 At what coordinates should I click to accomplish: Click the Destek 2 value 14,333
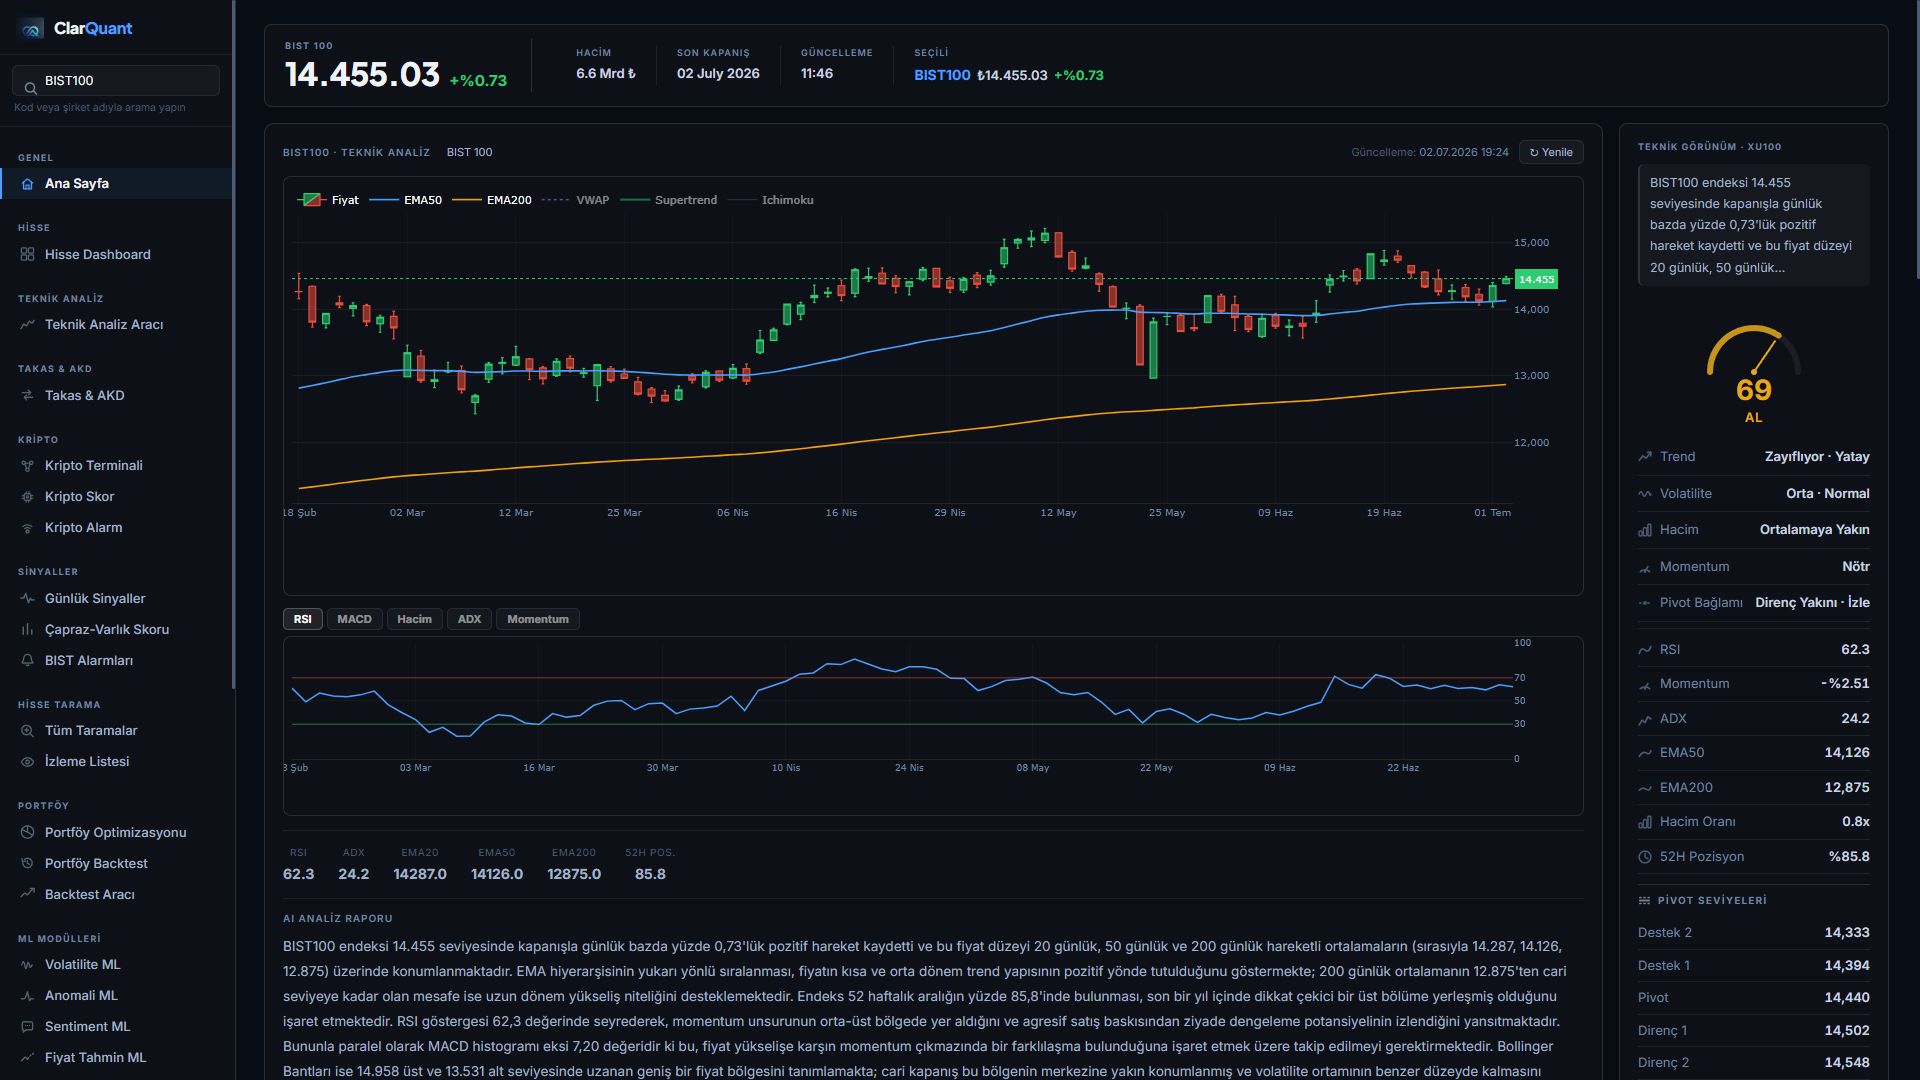click(x=1846, y=933)
